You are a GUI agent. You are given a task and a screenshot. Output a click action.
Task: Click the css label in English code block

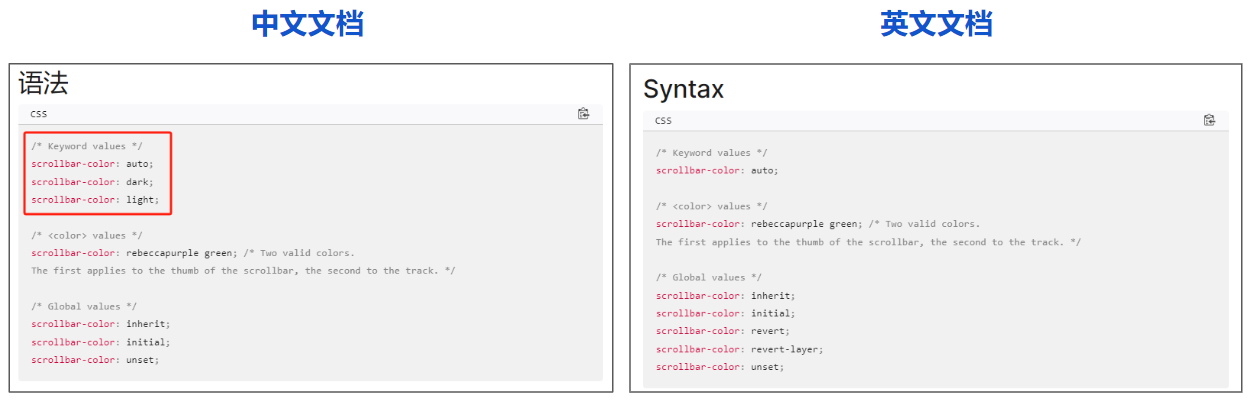[663, 121]
